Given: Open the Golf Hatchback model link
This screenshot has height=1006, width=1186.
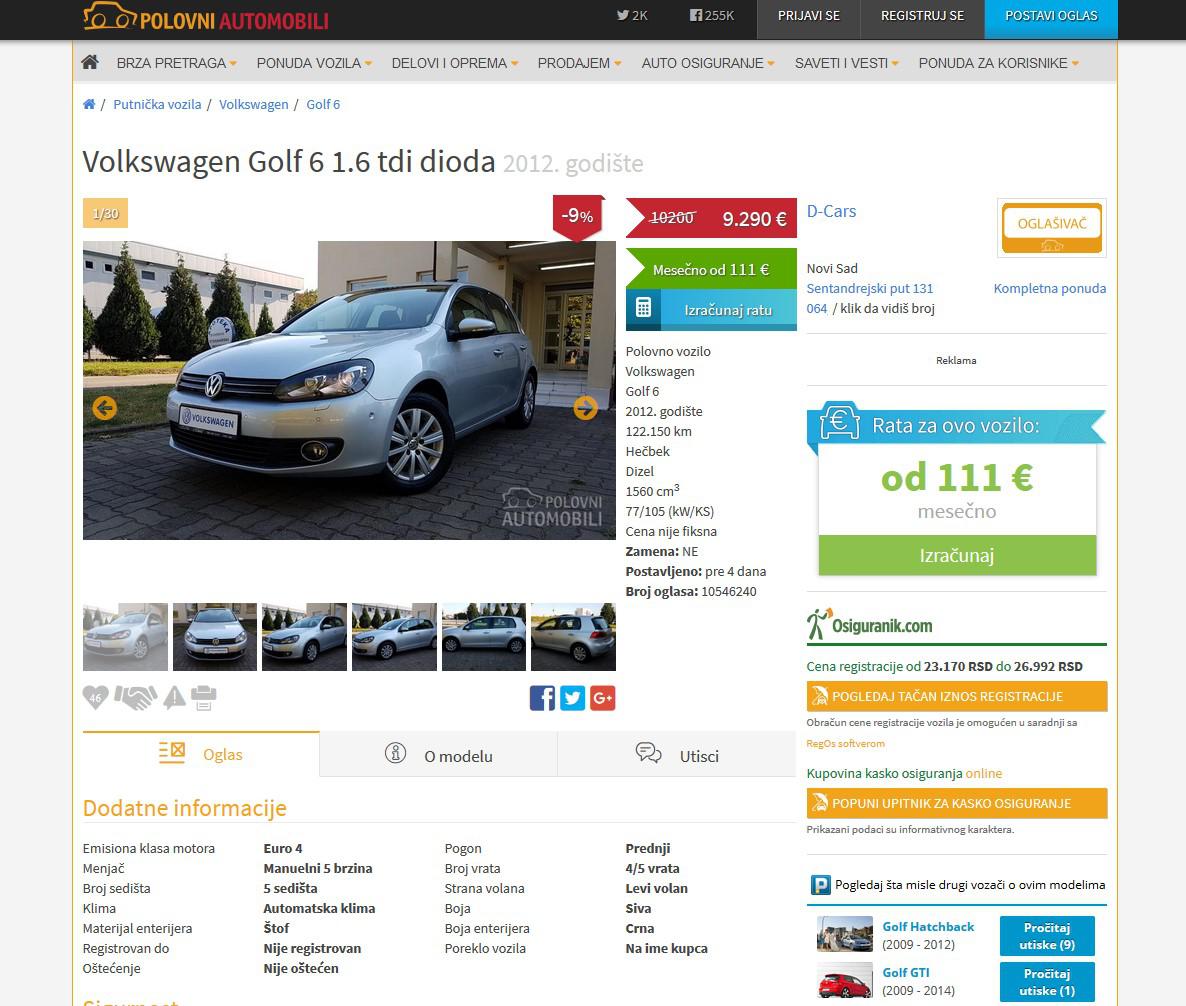Looking at the screenshot, I should coord(928,927).
